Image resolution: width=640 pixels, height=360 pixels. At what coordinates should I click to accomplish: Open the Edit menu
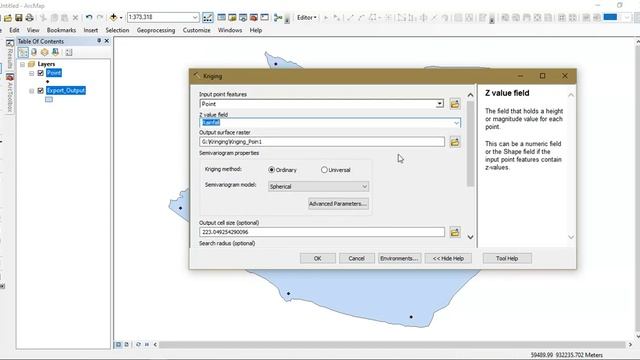point(14,30)
